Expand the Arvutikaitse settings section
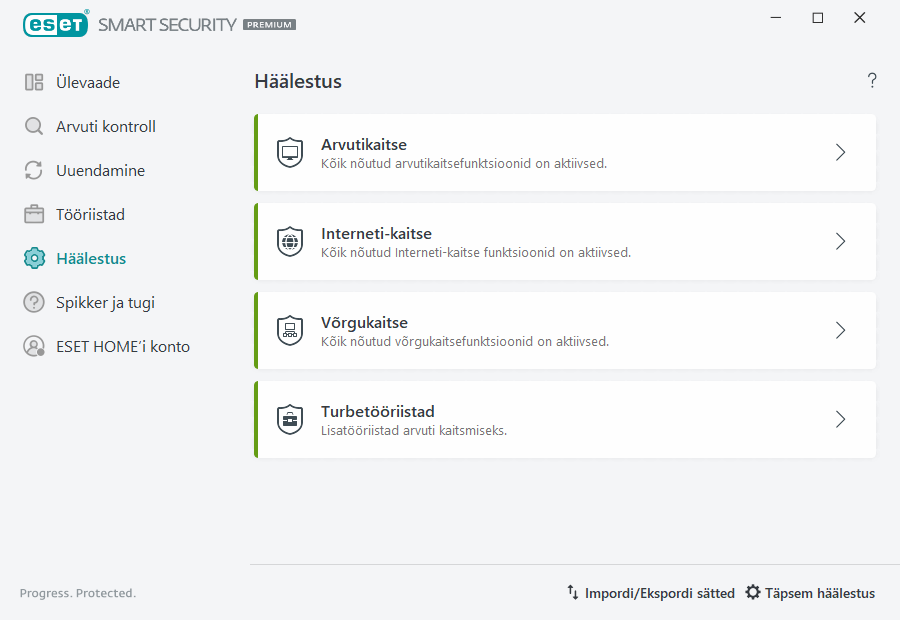 click(840, 152)
